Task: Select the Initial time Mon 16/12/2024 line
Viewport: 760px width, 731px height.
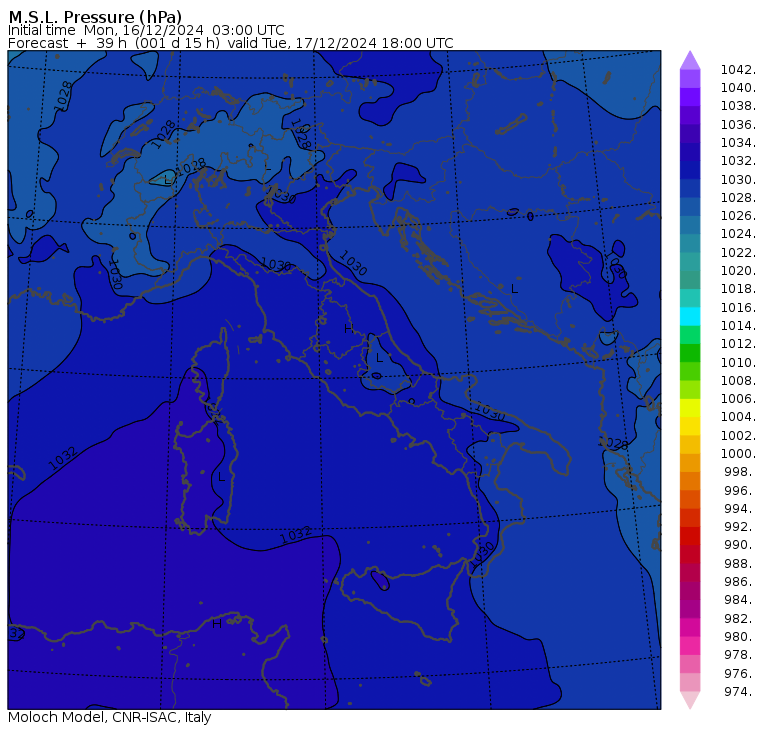Action: 146,30
